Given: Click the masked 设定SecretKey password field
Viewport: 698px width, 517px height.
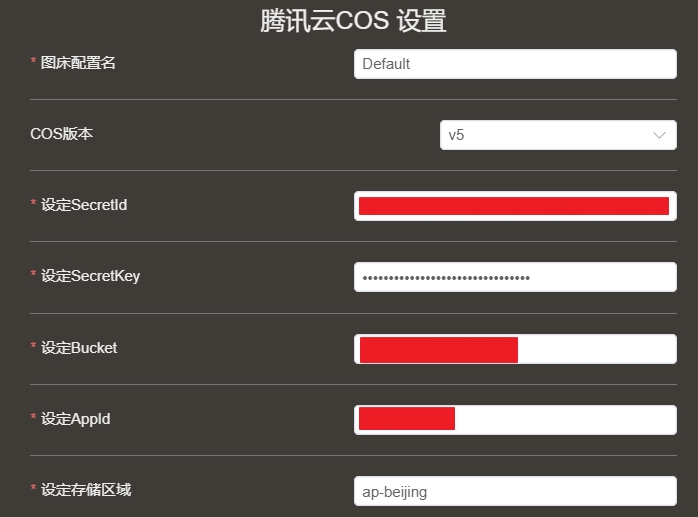Looking at the screenshot, I should (x=515, y=277).
